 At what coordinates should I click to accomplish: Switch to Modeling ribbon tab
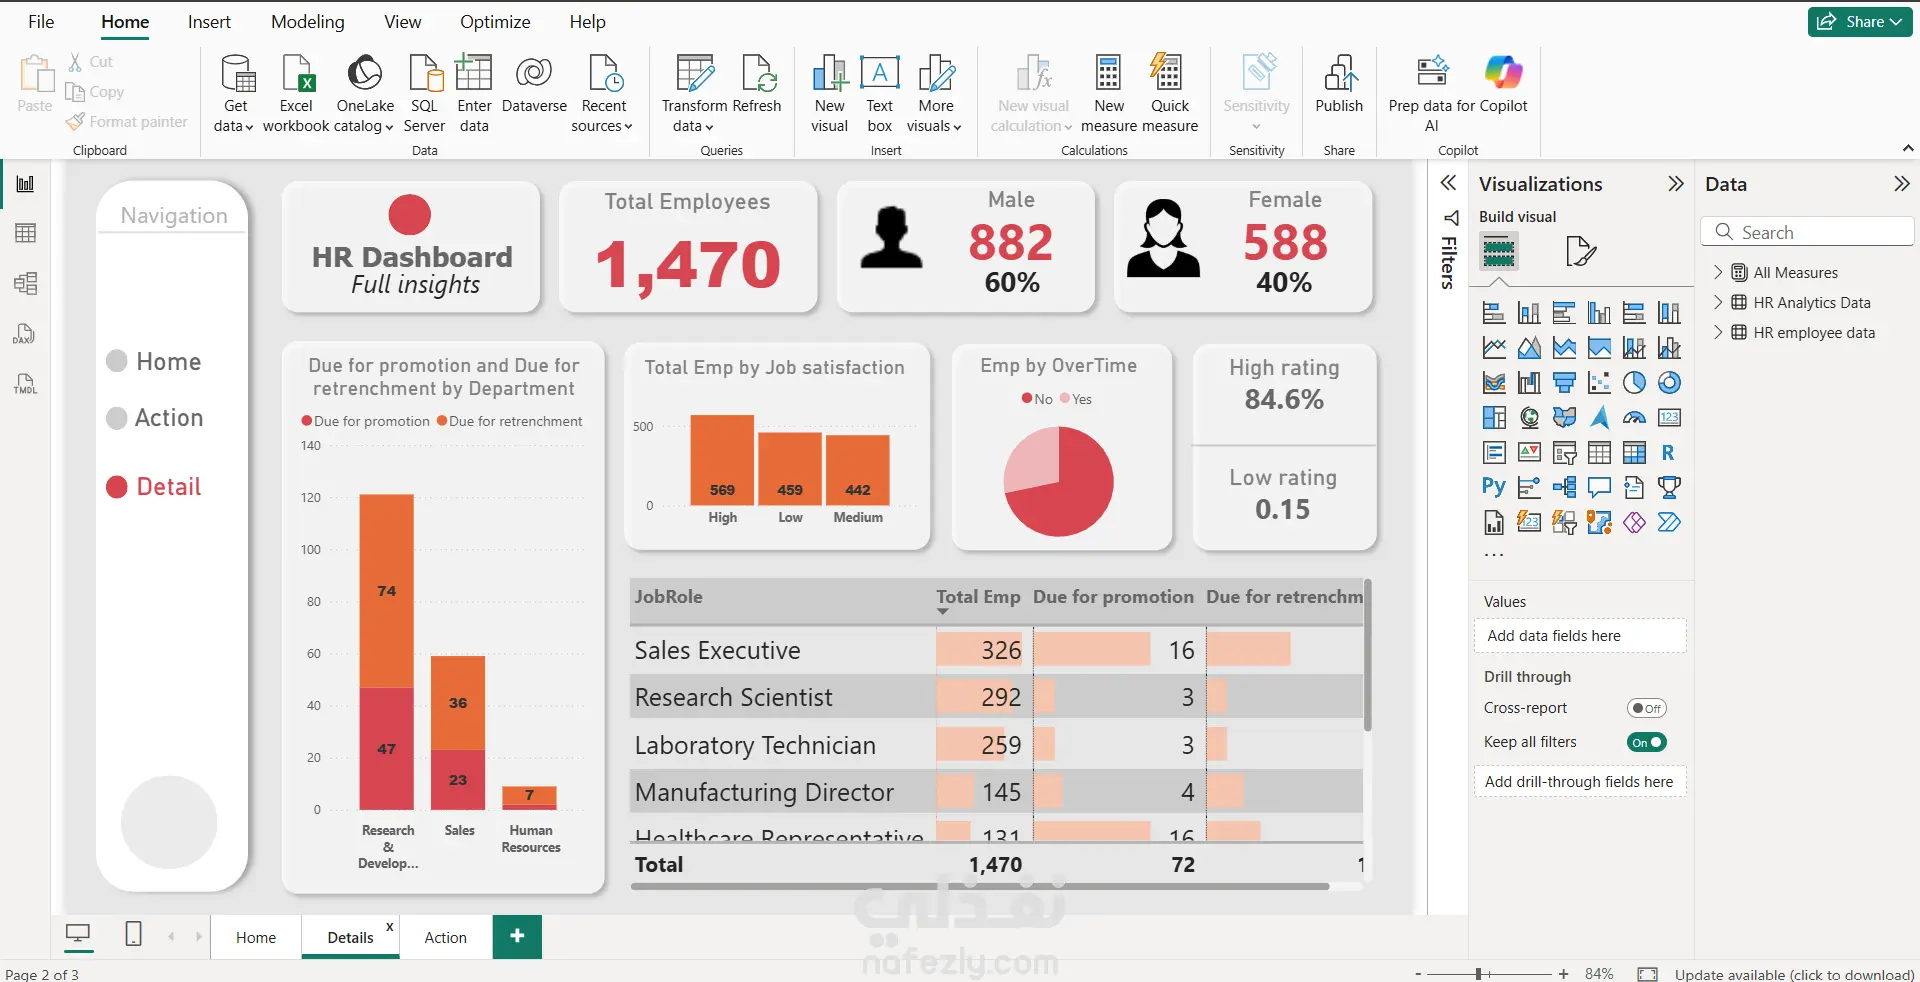(x=308, y=22)
